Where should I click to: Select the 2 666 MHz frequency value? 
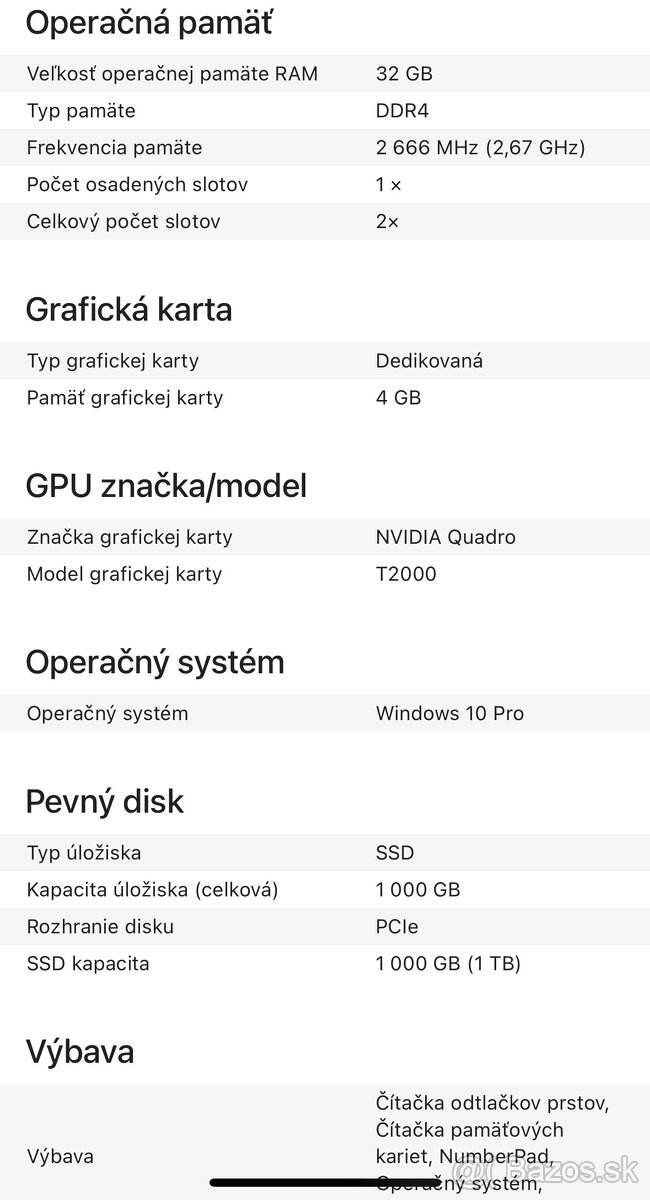pos(480,147)
